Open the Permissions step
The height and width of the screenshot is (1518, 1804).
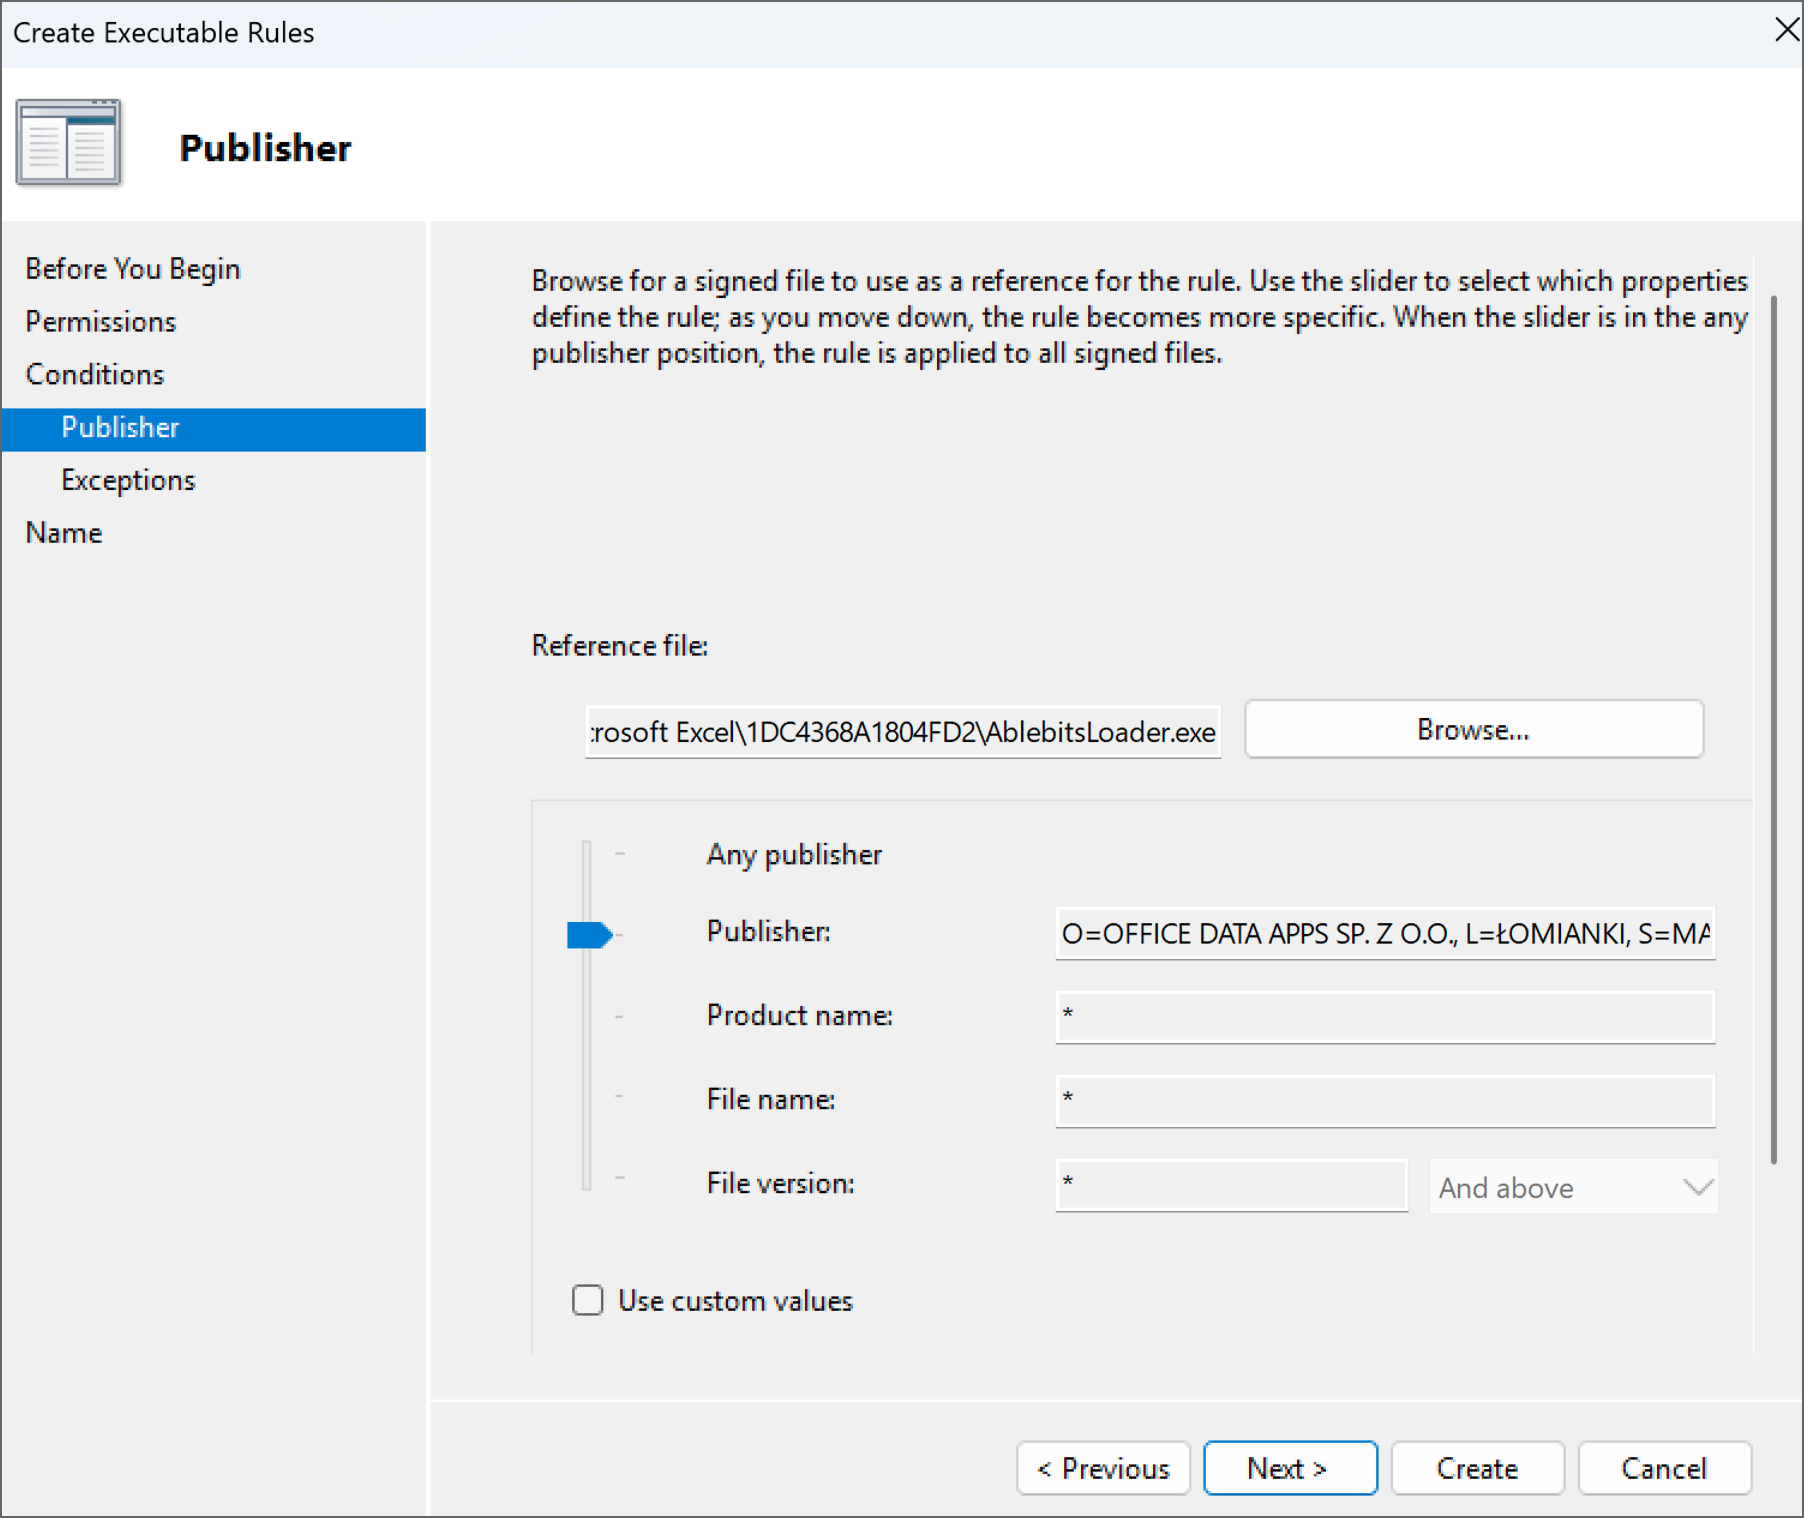tap(101, 322)
